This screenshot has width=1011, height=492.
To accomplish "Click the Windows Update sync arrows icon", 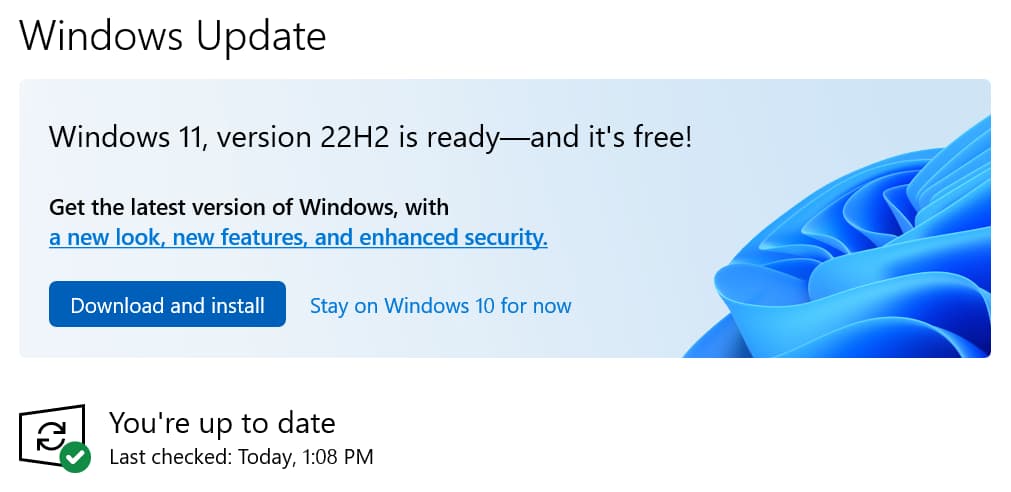I will pos(50,434).
